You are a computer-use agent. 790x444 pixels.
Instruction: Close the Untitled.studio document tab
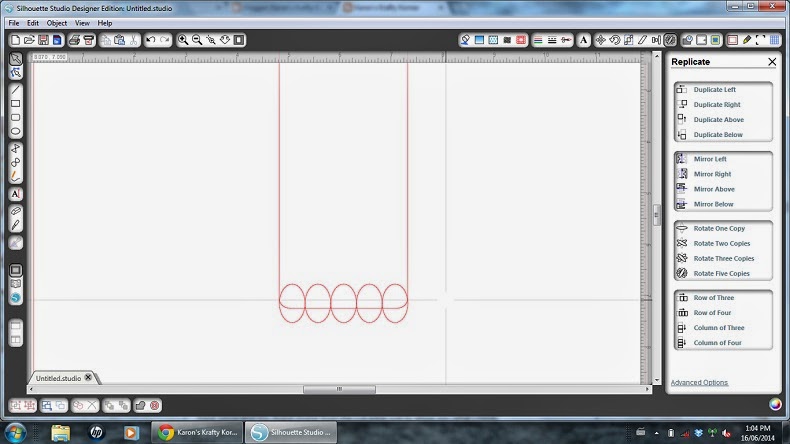click(x=88, y=377)
